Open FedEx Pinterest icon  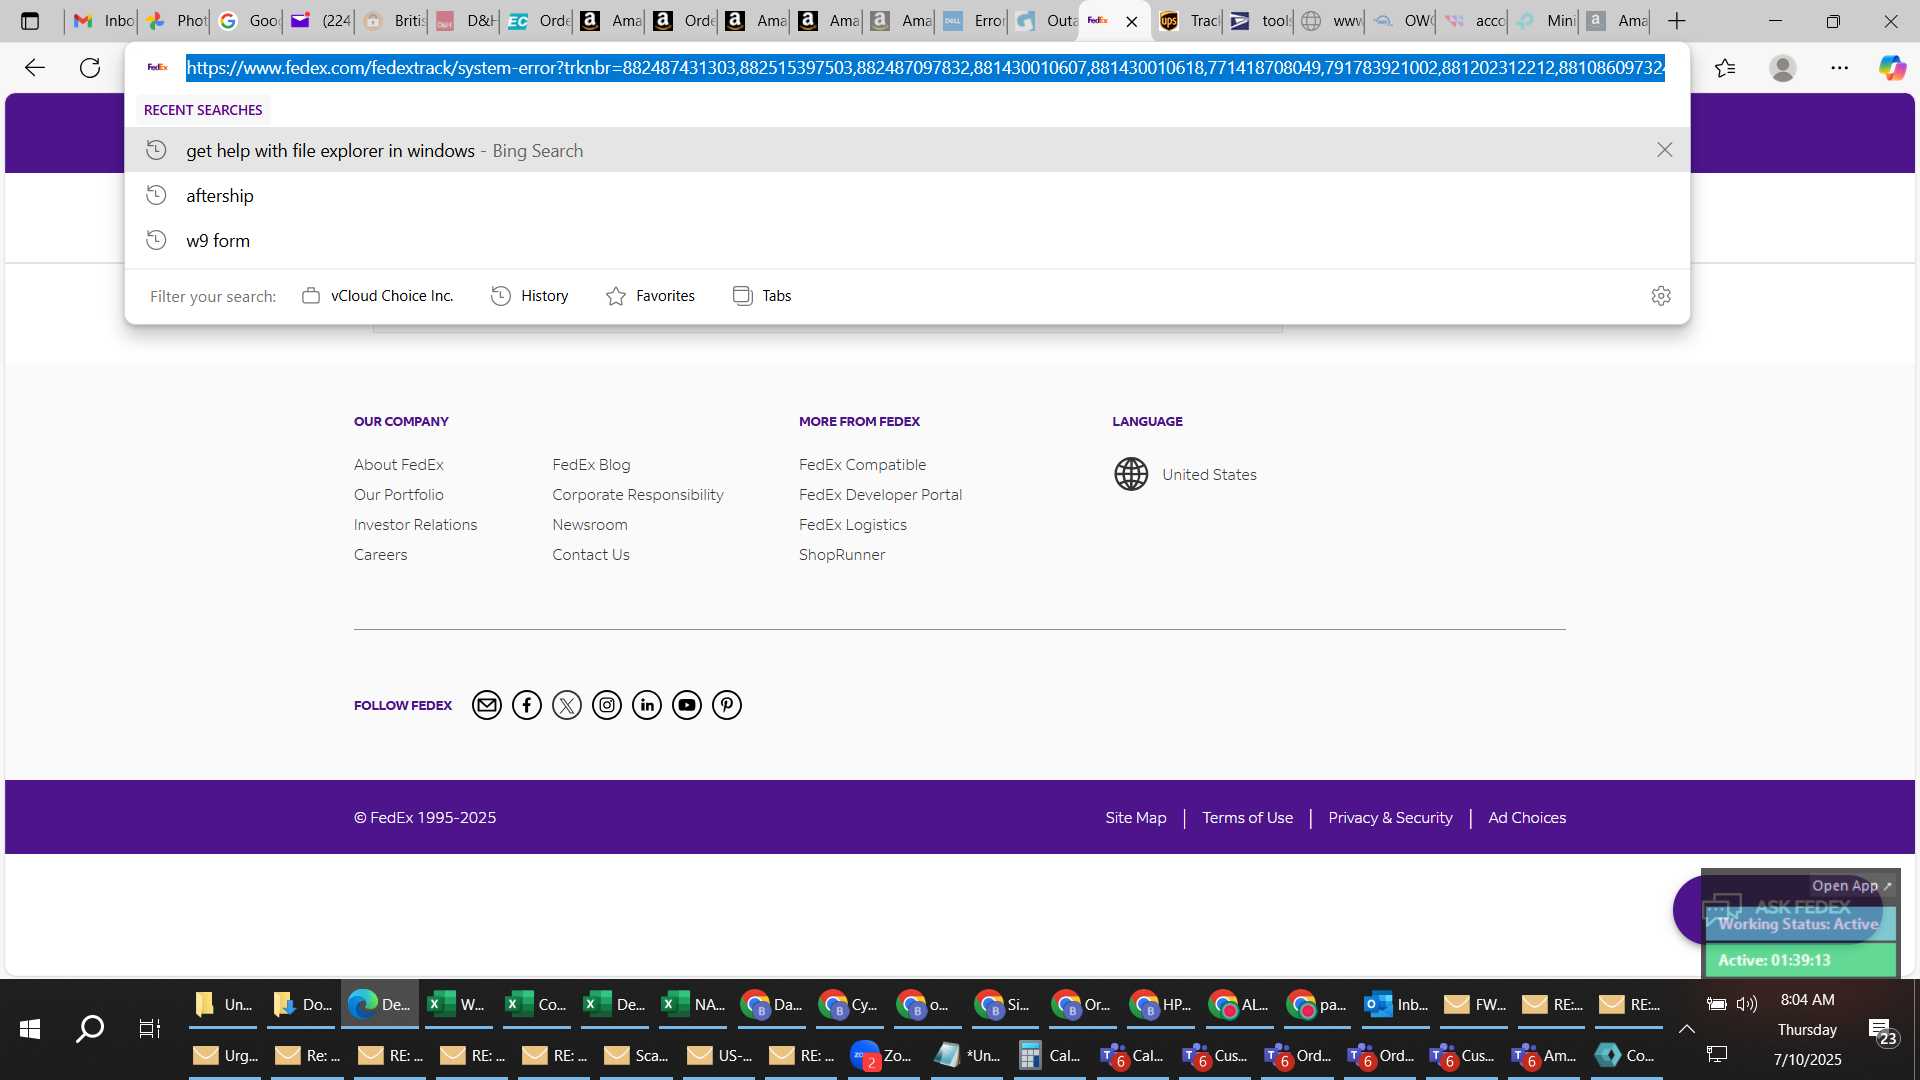pos(727,705)
